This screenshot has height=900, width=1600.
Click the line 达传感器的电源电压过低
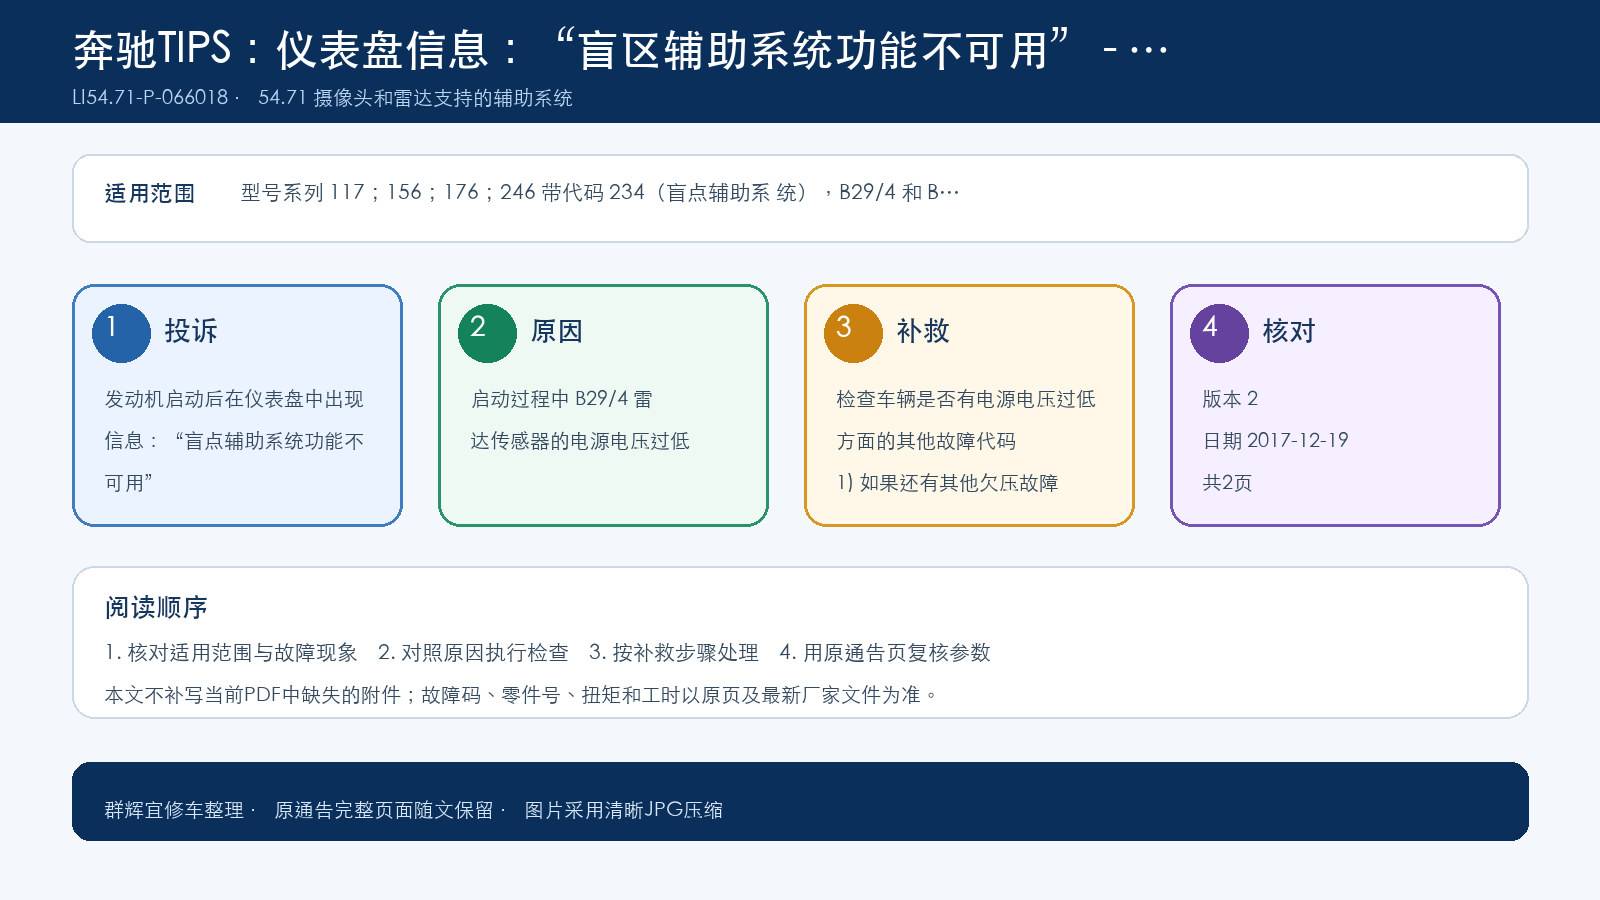pos(580,441)
